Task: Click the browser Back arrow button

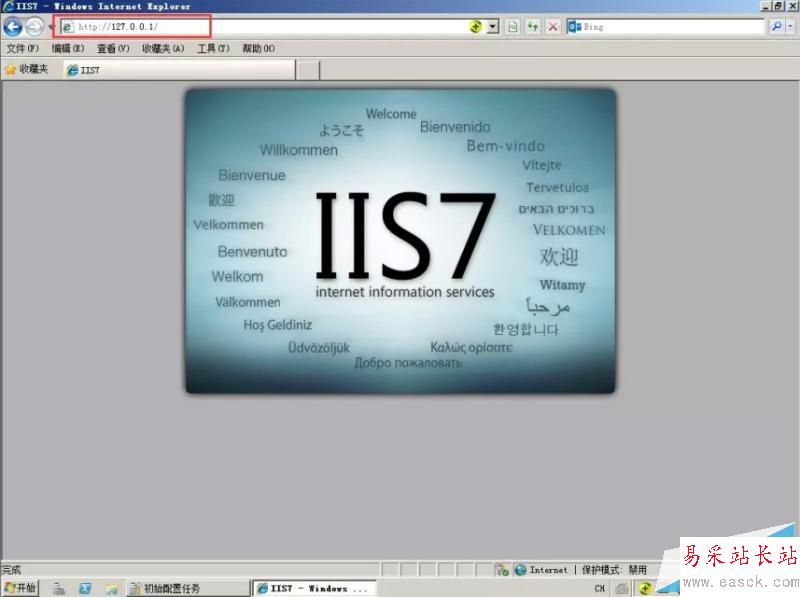Action: (13, 27)
